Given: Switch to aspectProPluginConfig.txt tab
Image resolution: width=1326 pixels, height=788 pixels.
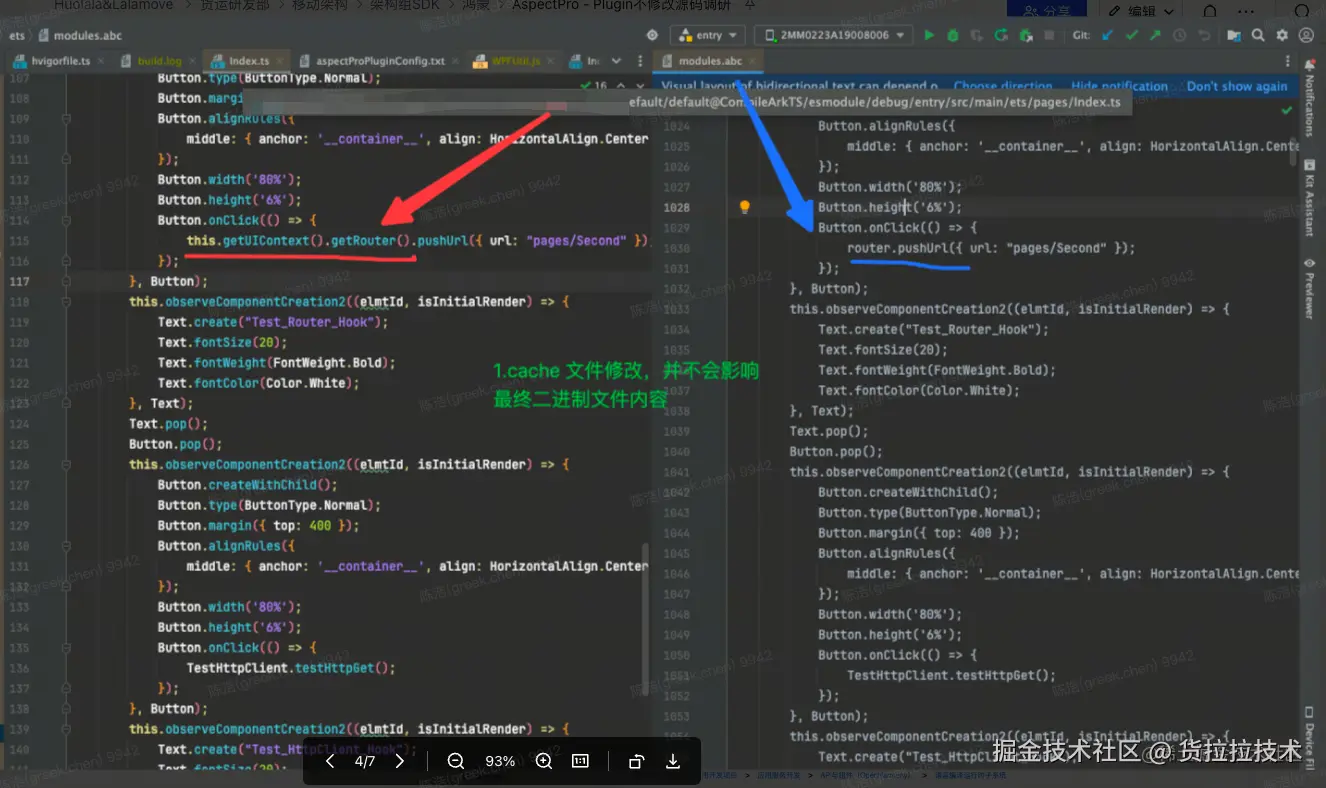Looking at the screenshot, I should pyautogui.click(x=380, y=61).
